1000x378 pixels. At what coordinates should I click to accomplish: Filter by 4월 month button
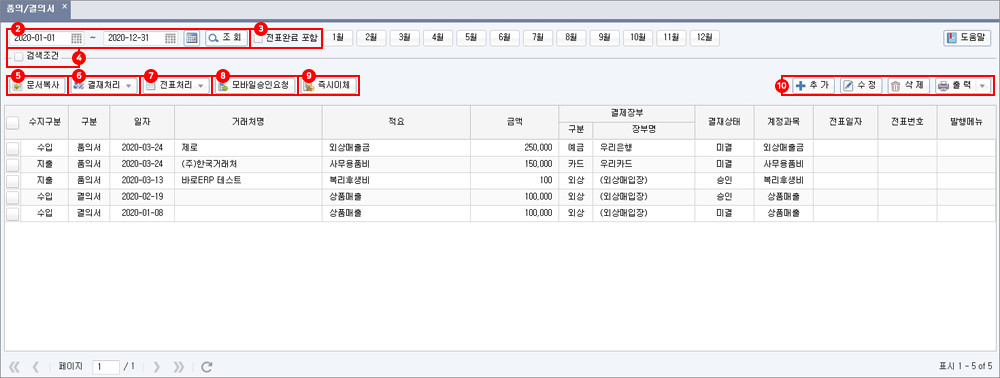coord(438,38)
